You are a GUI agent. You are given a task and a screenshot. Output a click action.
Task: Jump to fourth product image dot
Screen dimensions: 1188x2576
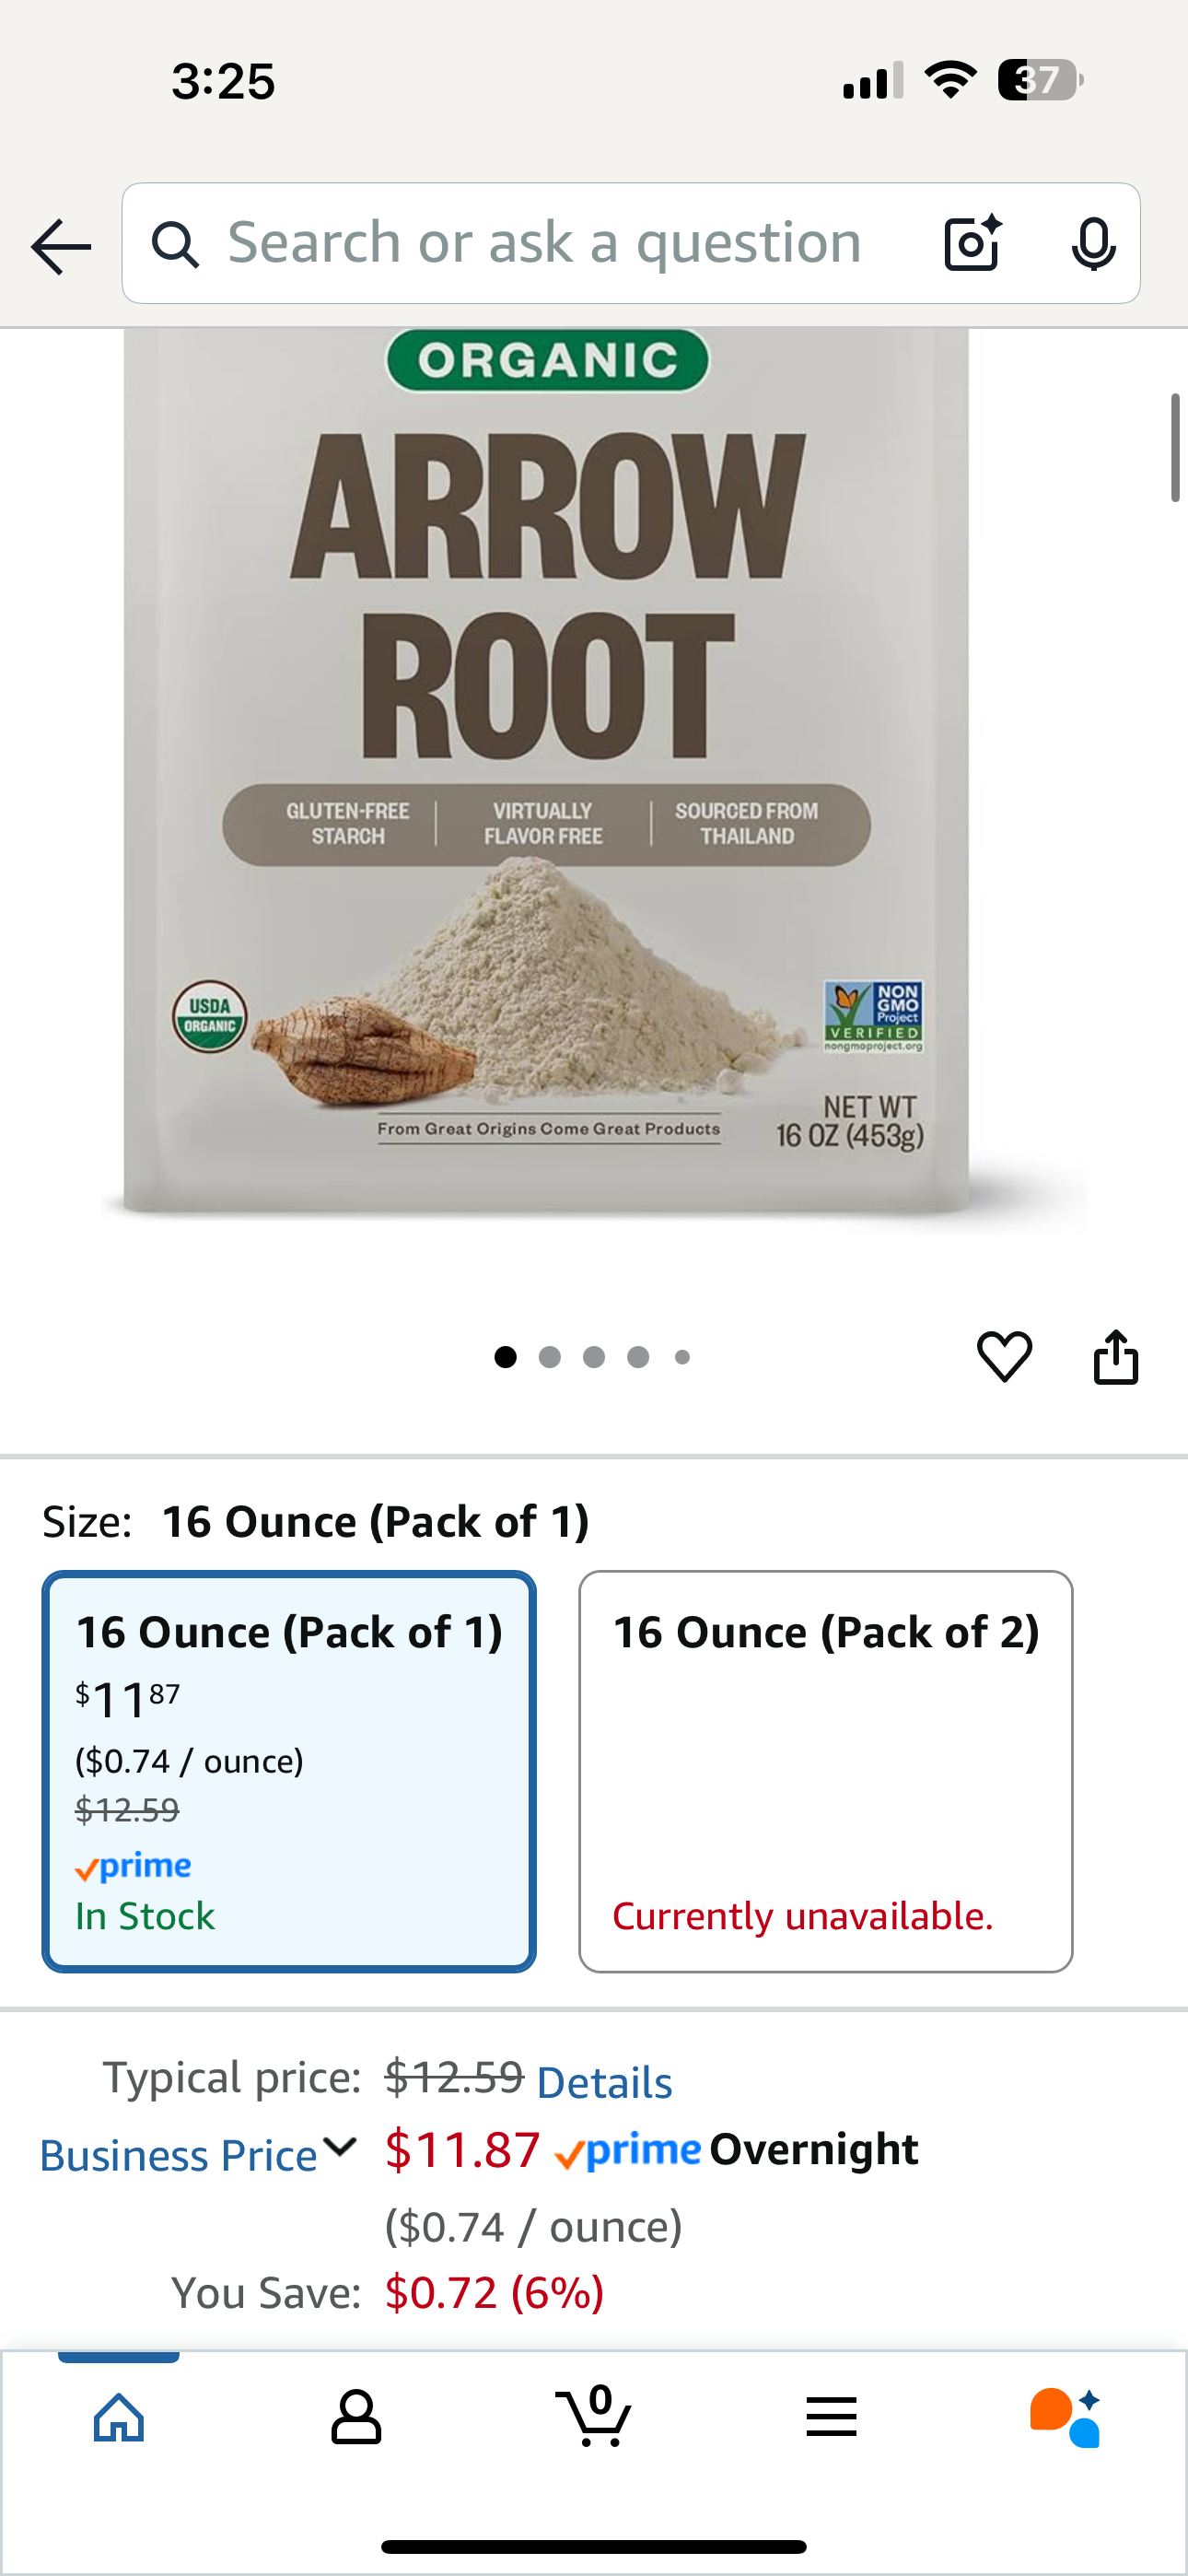(x=638, y=1357)
